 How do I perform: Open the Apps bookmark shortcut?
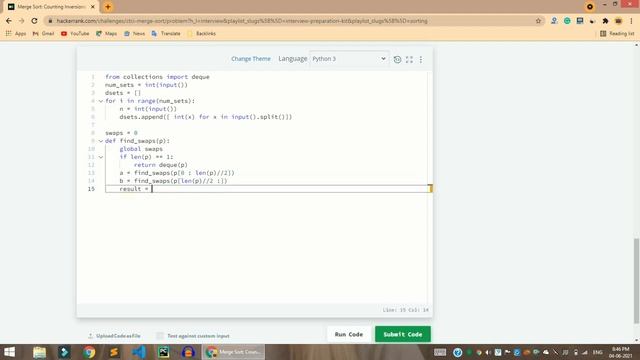click(16, 33)
